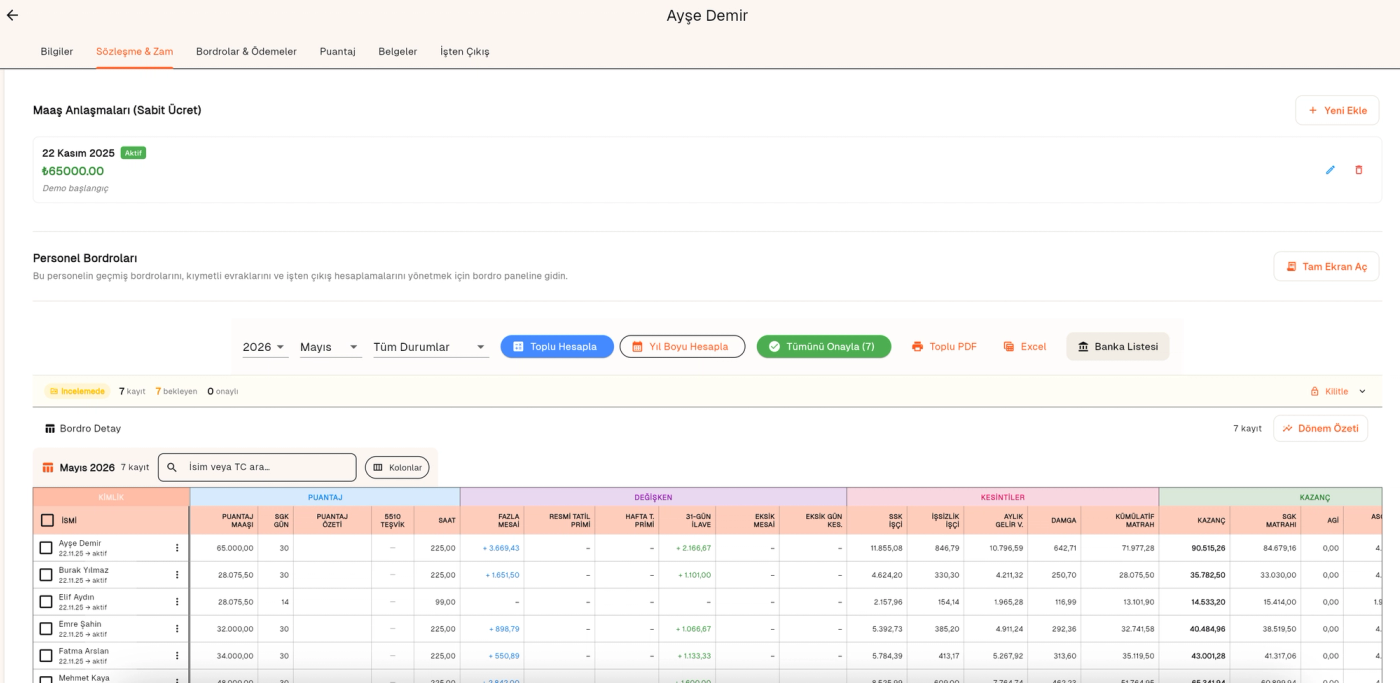Add new salary agreement with Yeni Ekle
Screen dimensions: 1400x683
(x=1337, y=110)
